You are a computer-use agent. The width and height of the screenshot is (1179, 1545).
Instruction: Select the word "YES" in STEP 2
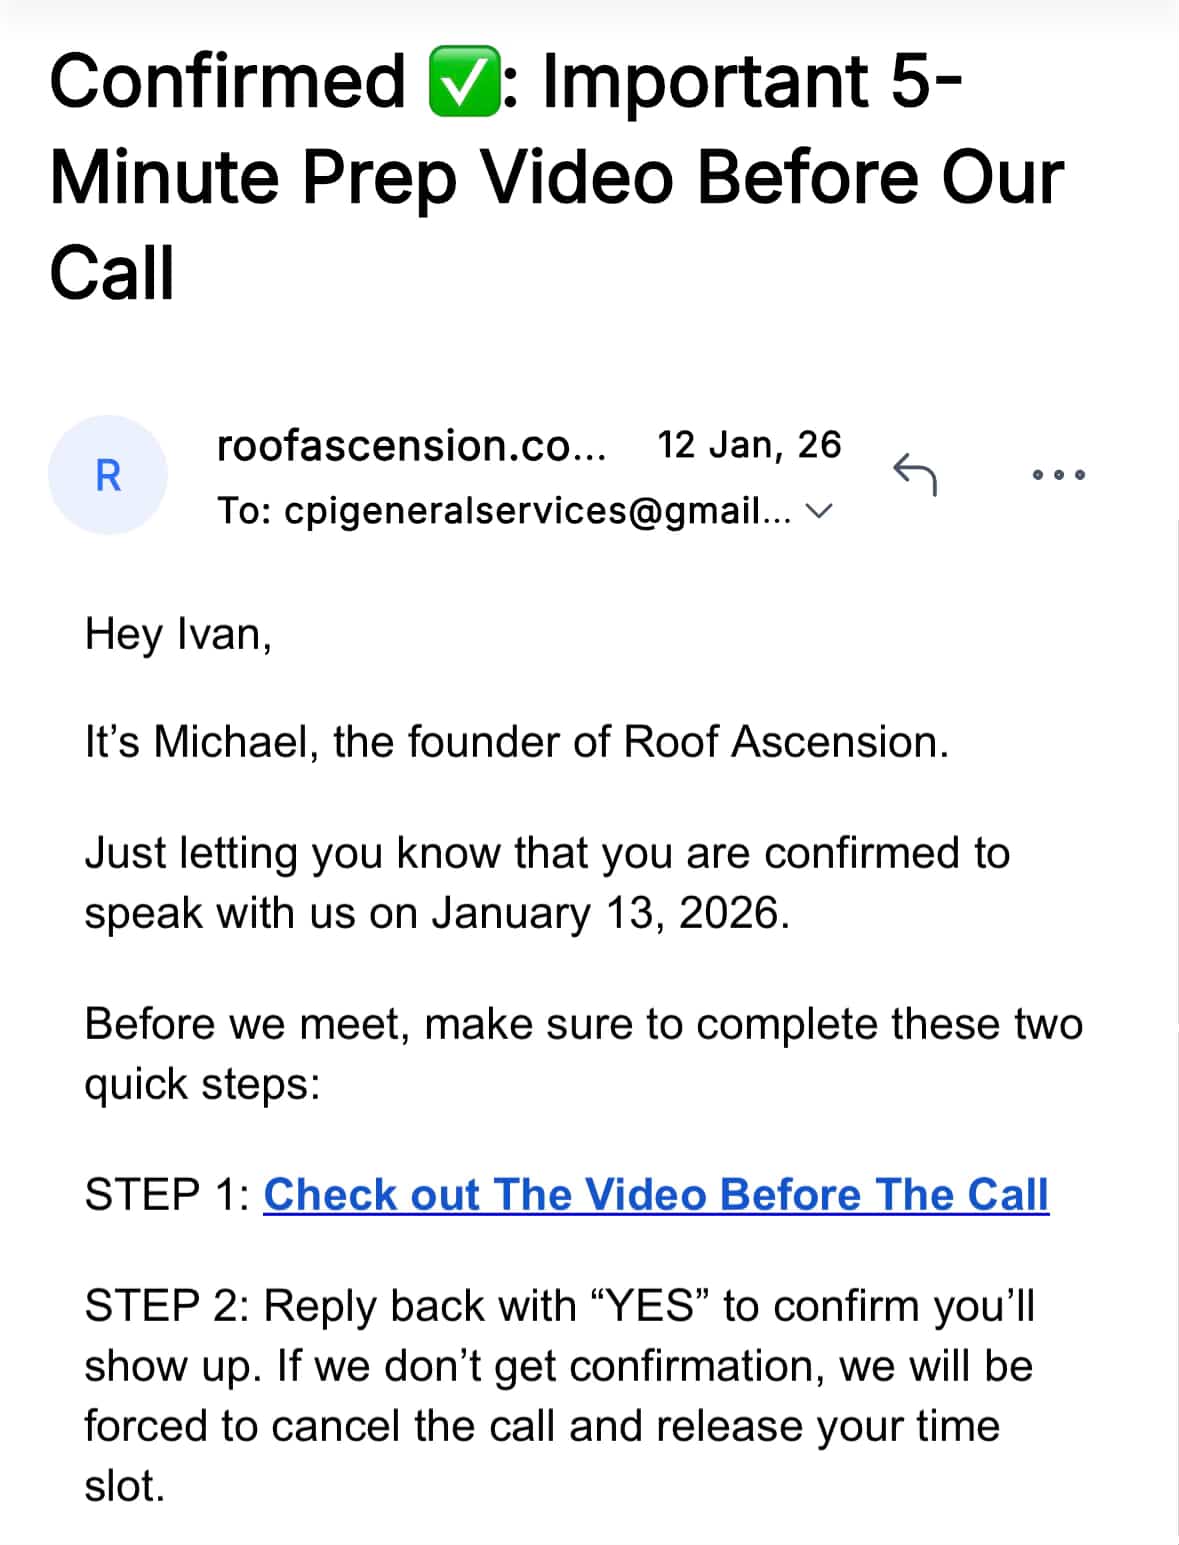651,1305
